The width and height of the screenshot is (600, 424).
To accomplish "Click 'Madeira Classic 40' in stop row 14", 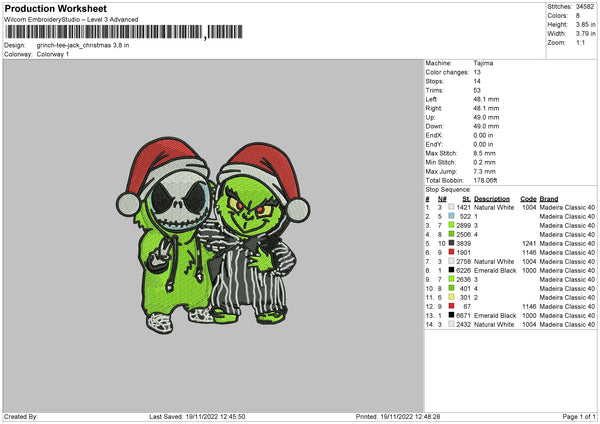I will (567, 324).
